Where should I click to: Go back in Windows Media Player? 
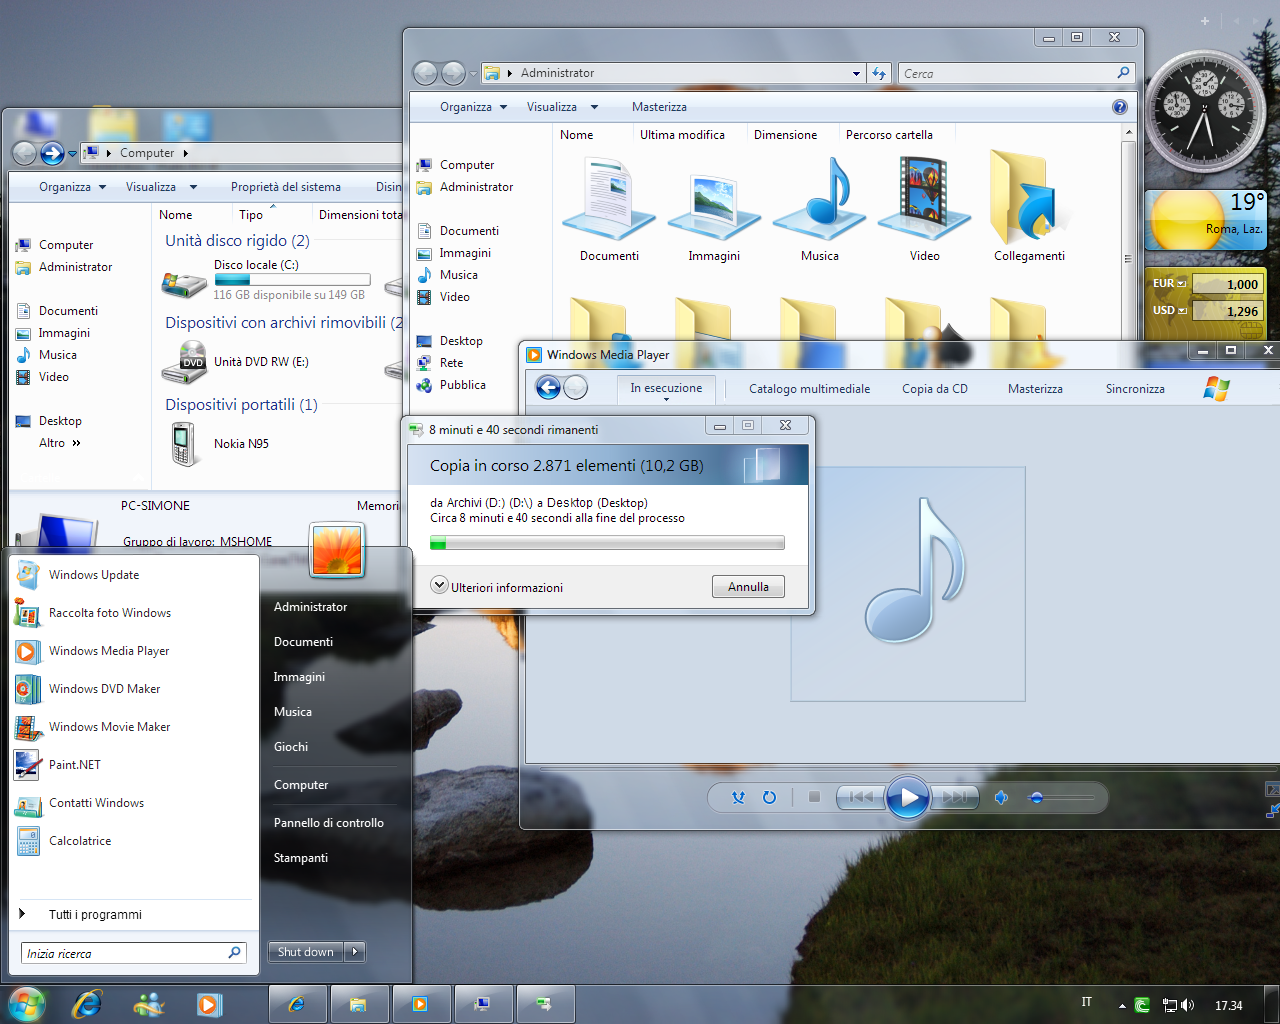coord(548,388)
